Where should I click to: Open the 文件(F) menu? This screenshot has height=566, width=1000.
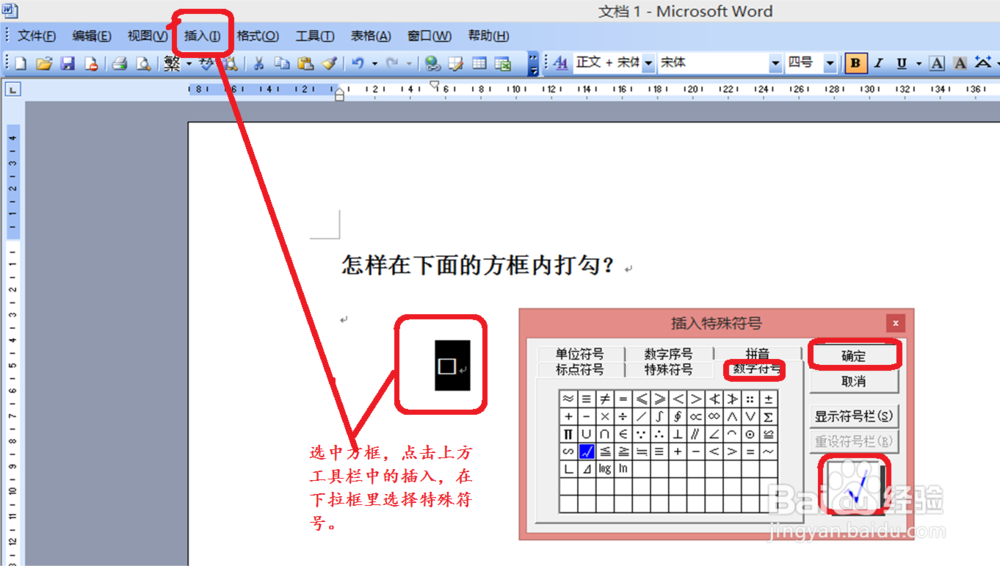click(36, 36)
